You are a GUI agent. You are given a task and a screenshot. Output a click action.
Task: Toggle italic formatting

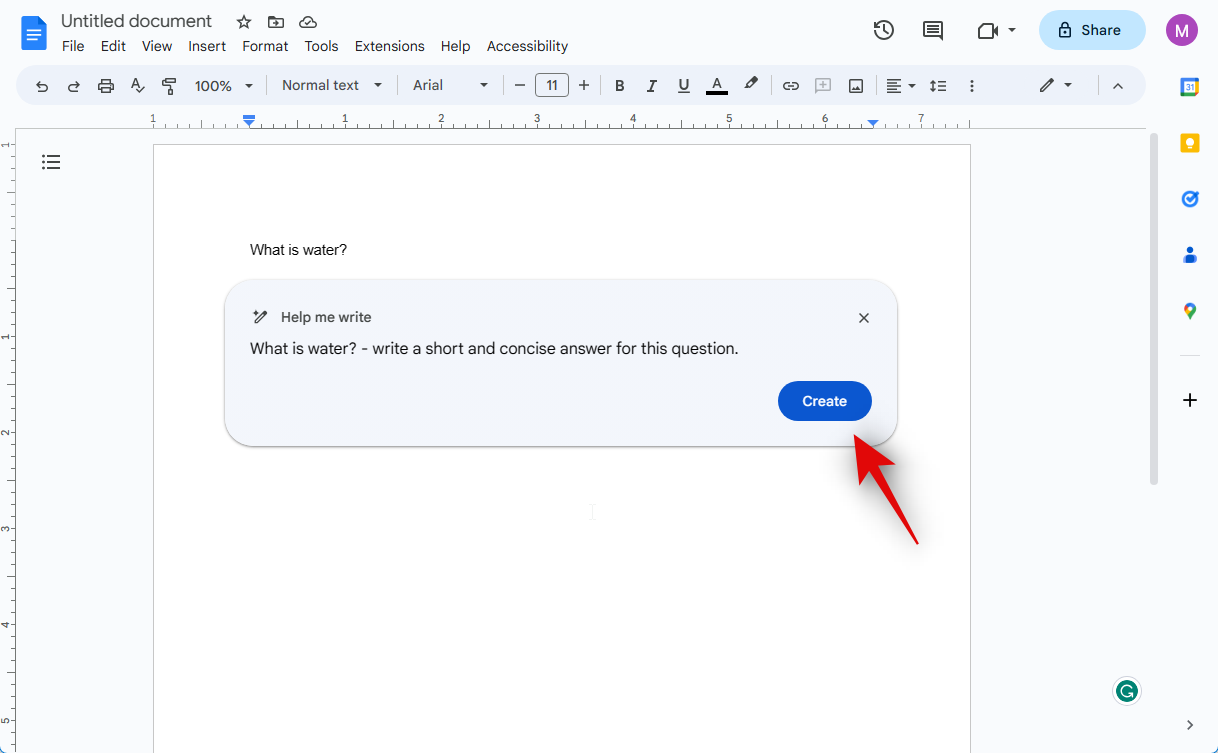[652, 86]
